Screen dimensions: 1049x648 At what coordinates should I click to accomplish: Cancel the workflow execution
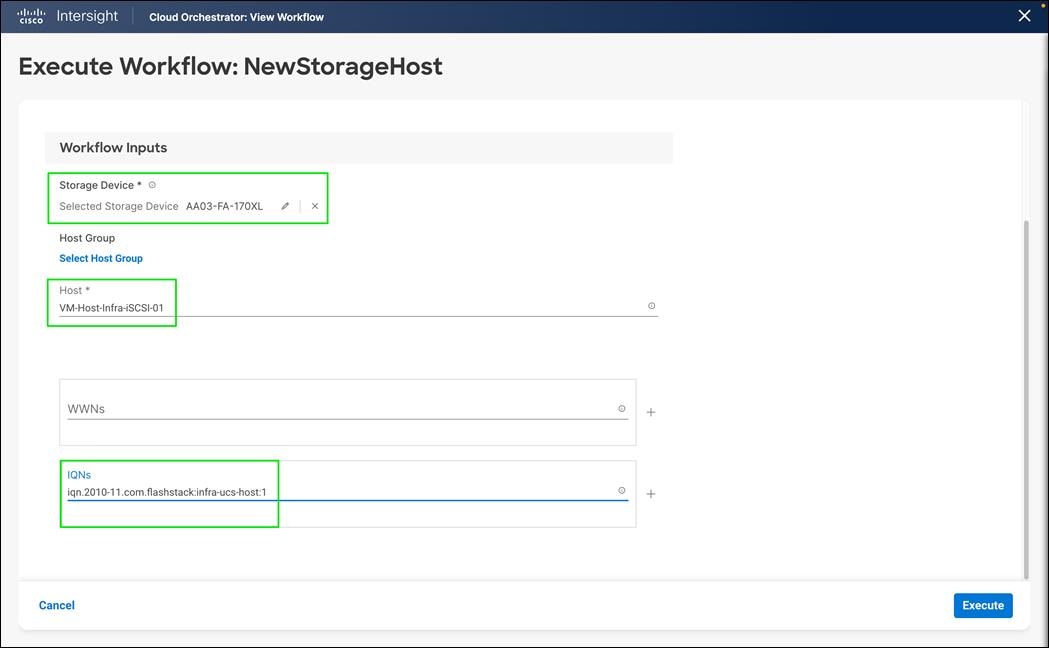[x=56, y=605]
